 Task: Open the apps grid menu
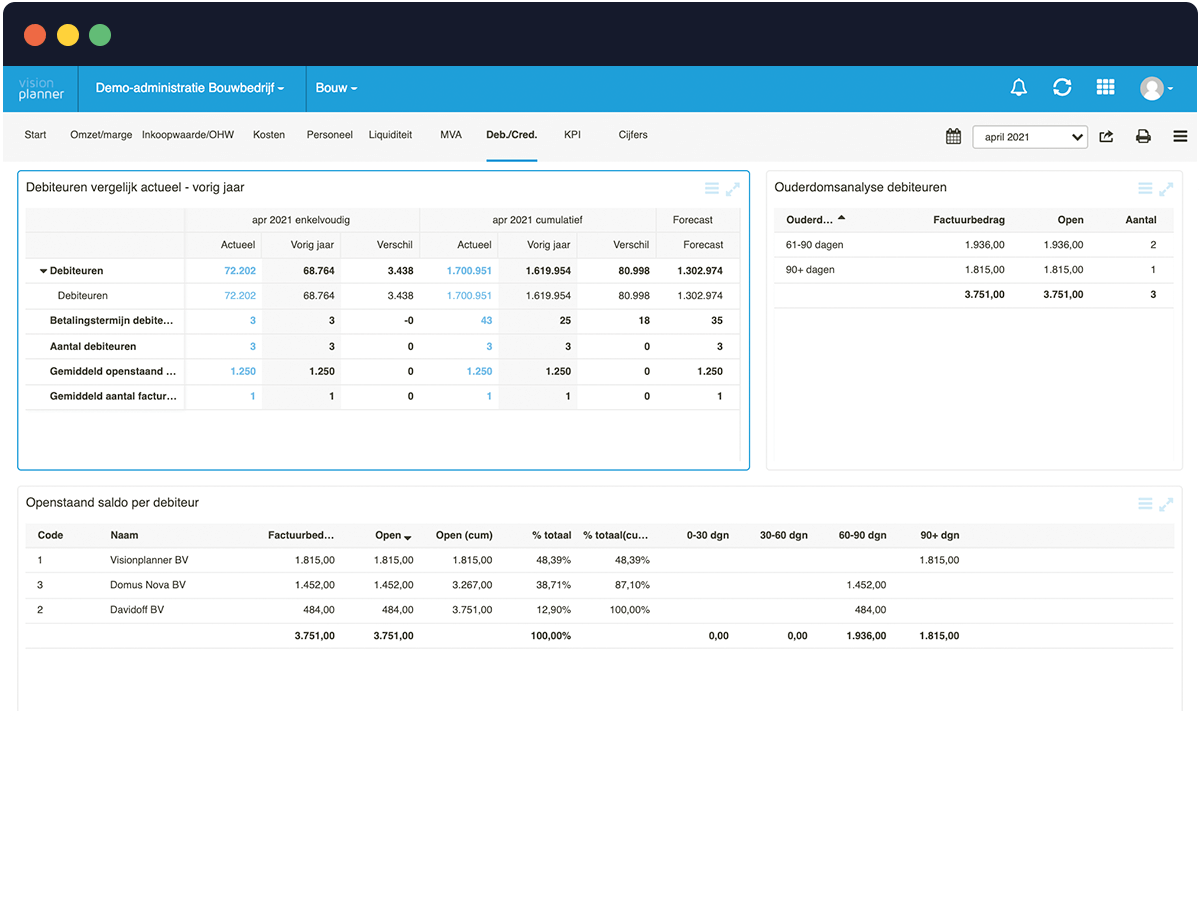click(1105, 88)
